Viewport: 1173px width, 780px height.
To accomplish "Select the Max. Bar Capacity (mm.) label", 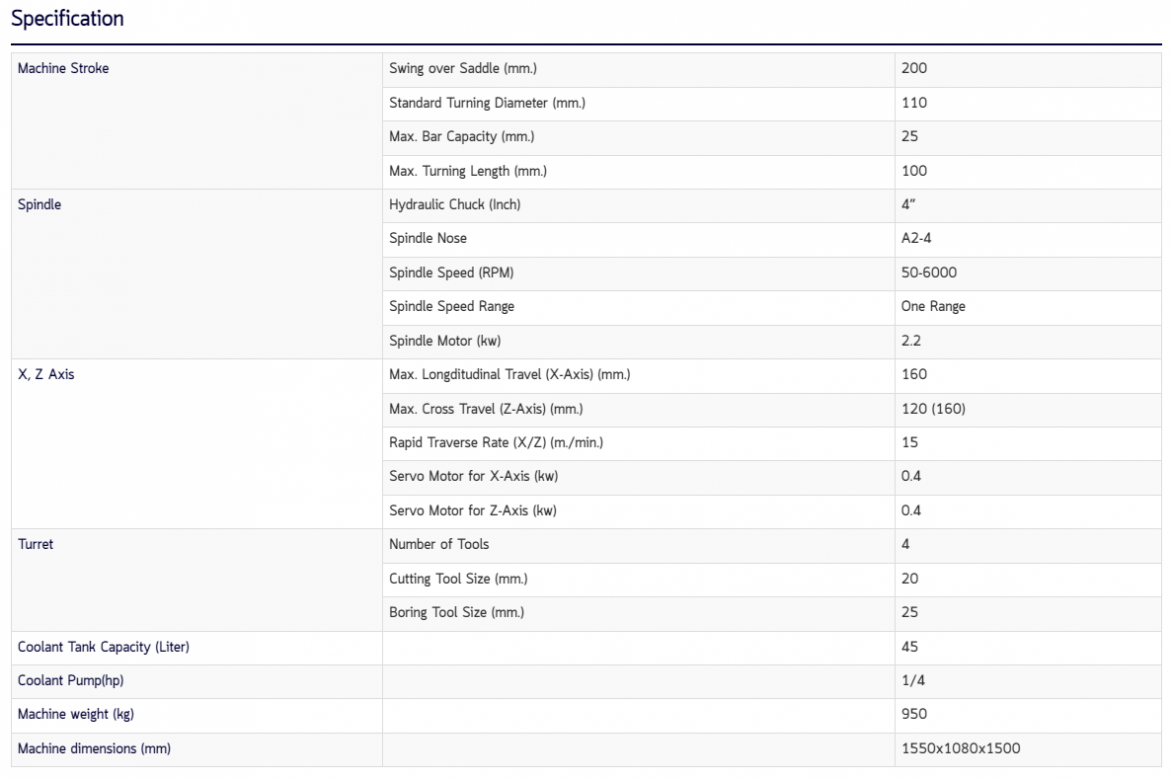I will 455,137.
